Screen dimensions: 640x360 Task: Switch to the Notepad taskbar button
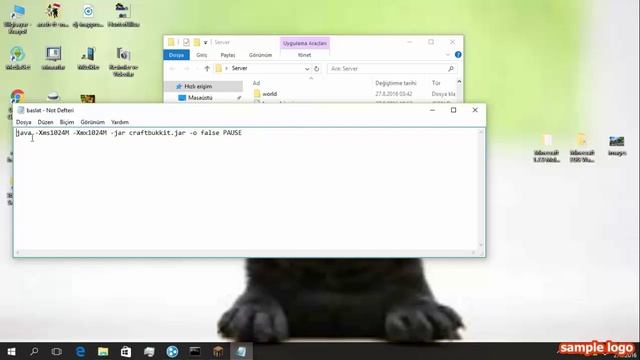[x=241, y=351]
